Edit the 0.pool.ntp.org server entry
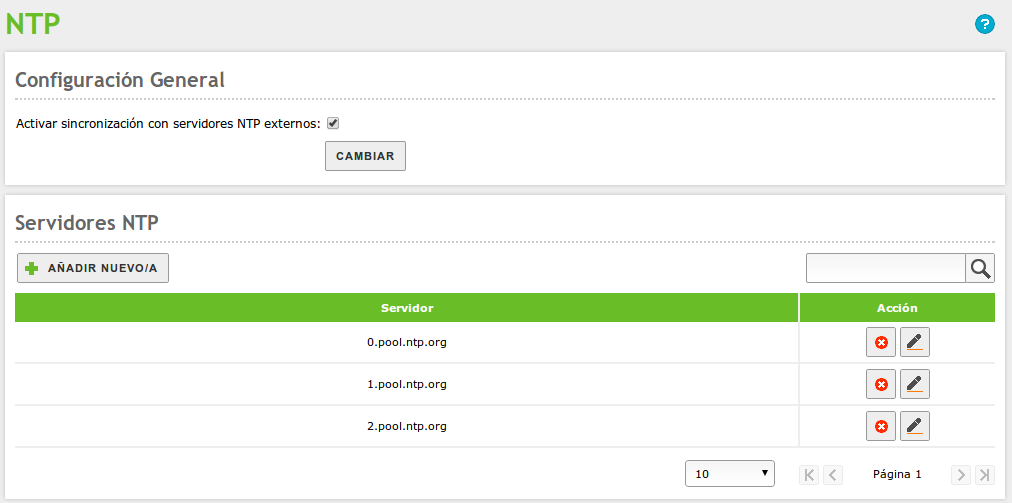 (x=915, y=342)
